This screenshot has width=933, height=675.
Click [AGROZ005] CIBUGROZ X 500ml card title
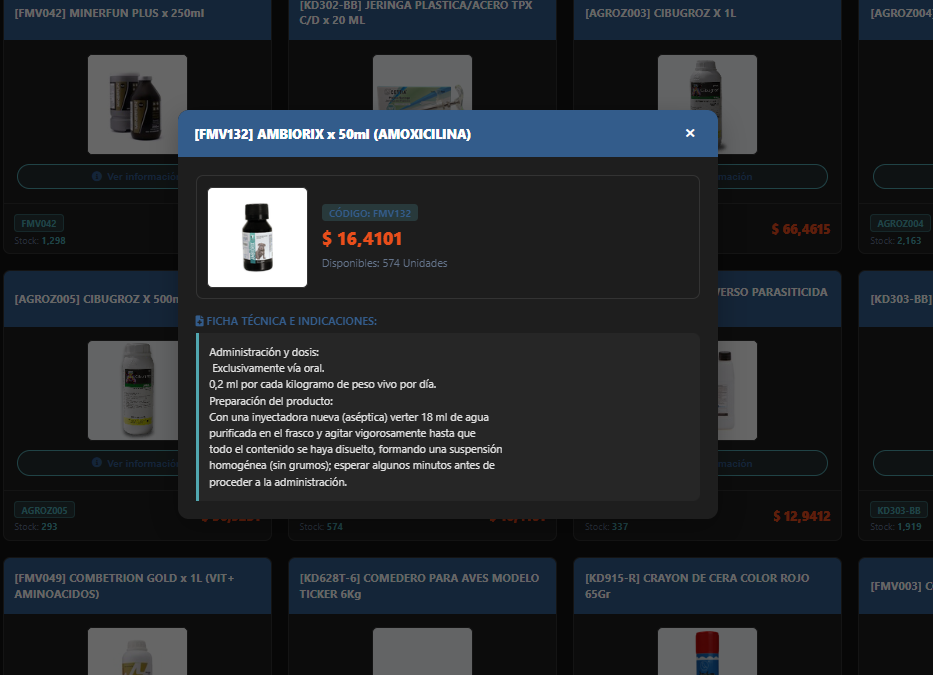tap(96, 299)
